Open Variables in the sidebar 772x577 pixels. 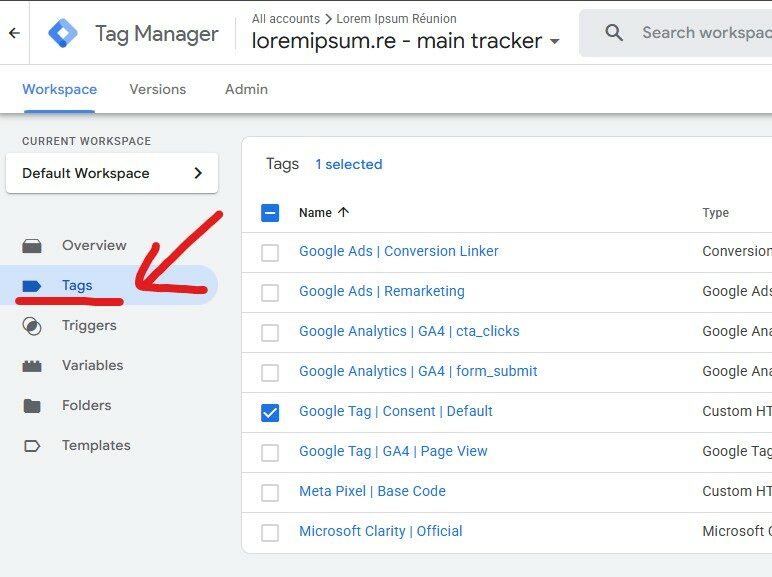coord(93,365)
